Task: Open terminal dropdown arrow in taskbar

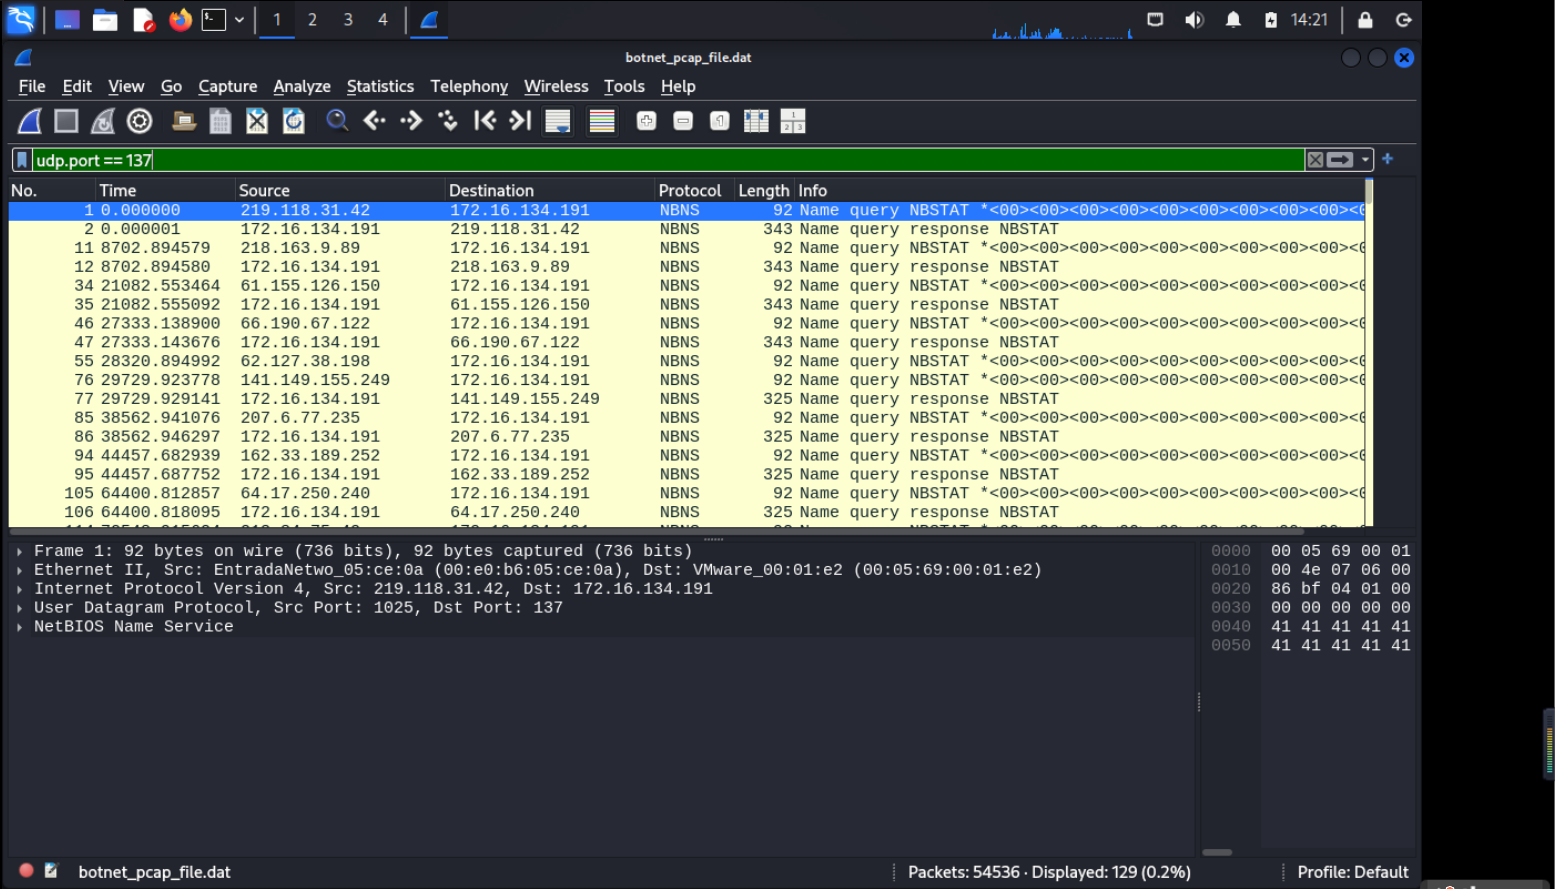Action: (x=239, y=20)
